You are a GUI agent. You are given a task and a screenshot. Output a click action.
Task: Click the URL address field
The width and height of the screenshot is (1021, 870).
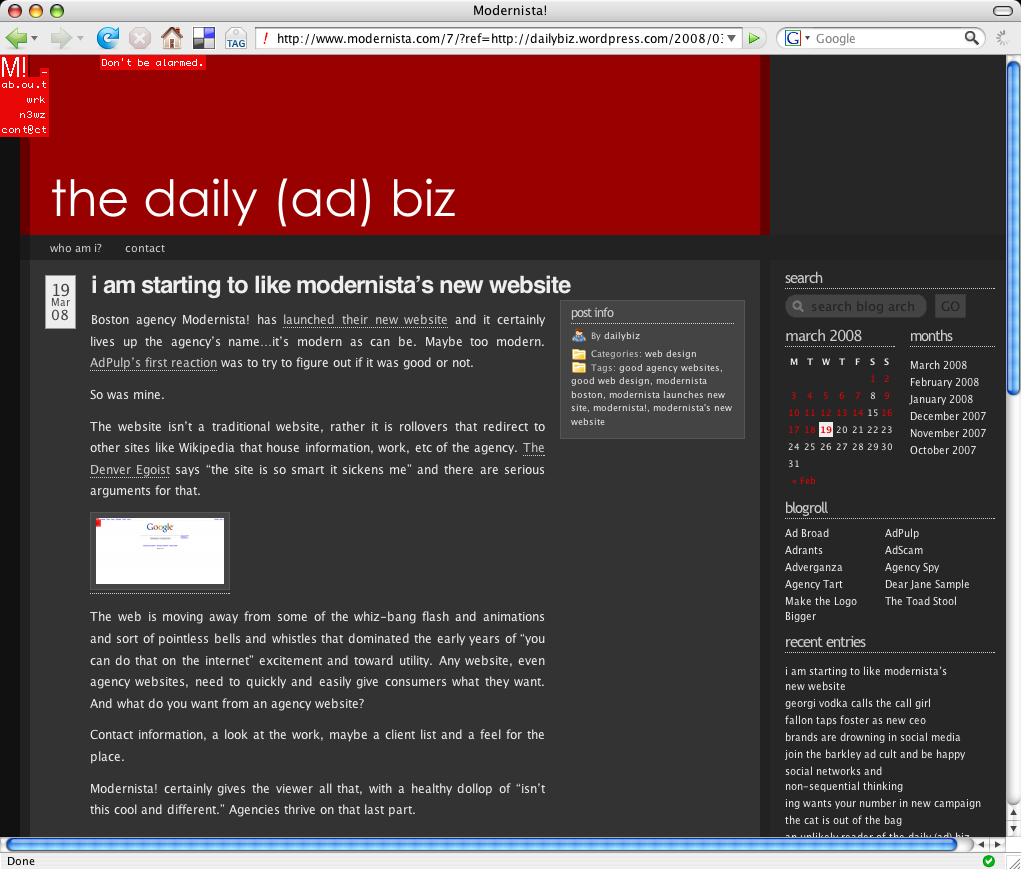(499, 38)
